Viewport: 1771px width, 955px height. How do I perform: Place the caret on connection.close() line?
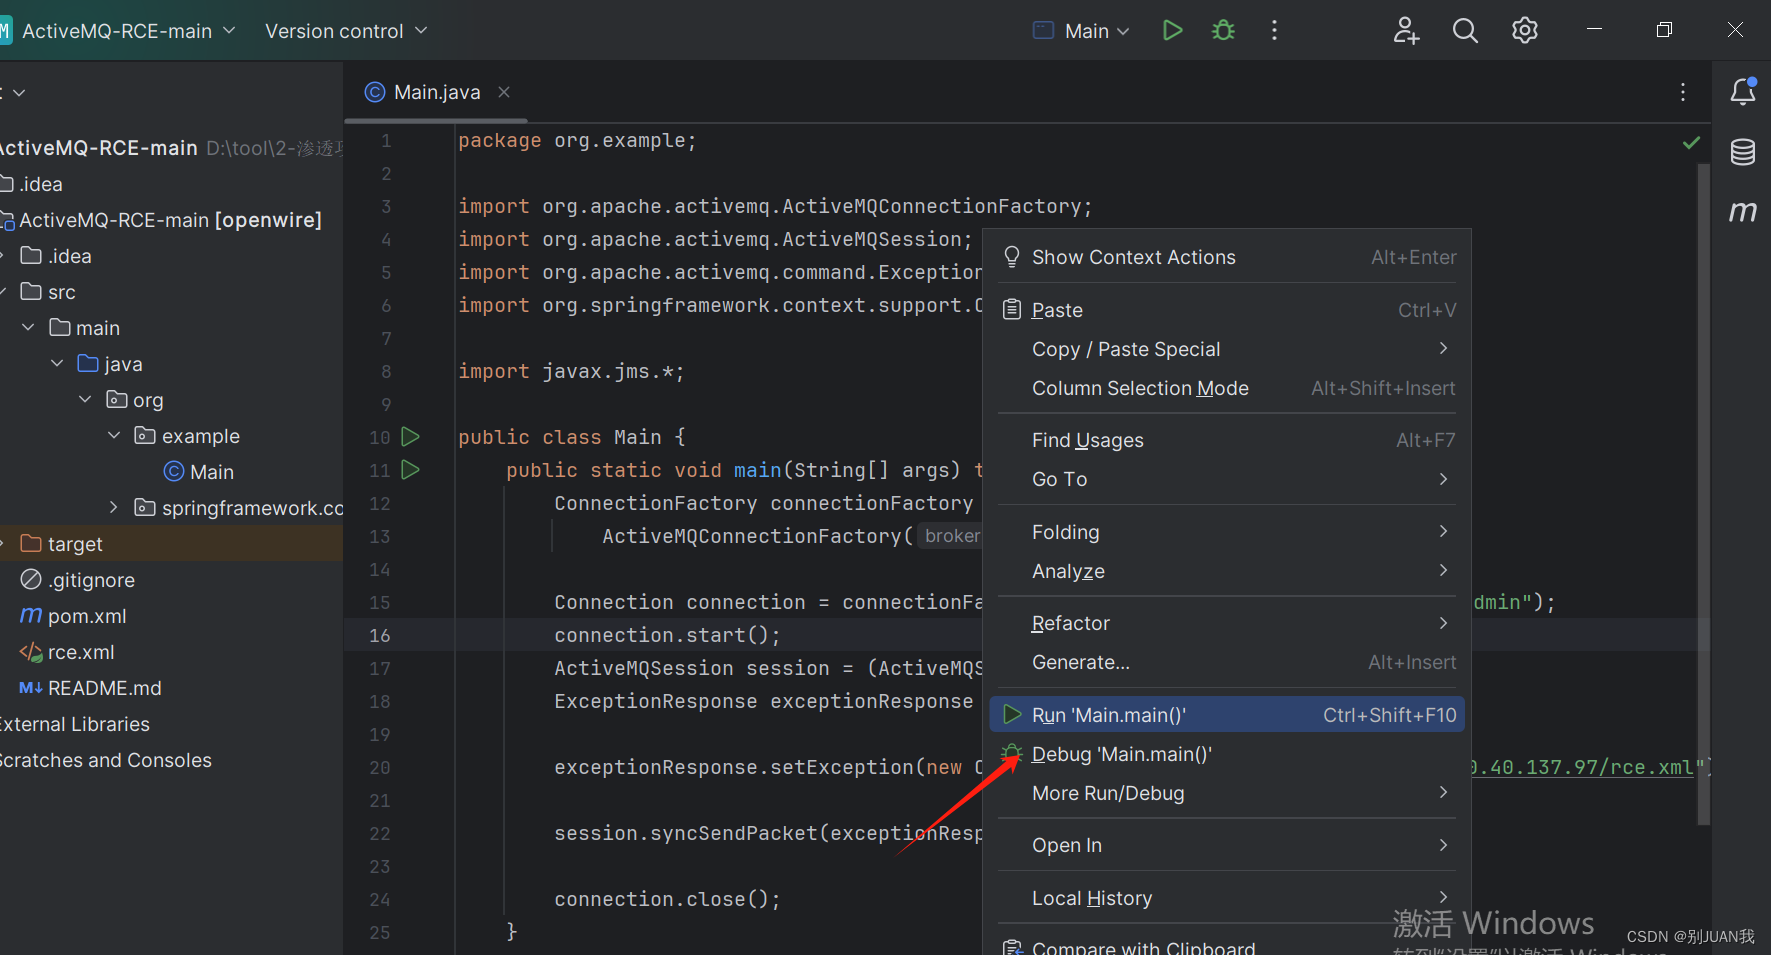[x=667, y=899]
